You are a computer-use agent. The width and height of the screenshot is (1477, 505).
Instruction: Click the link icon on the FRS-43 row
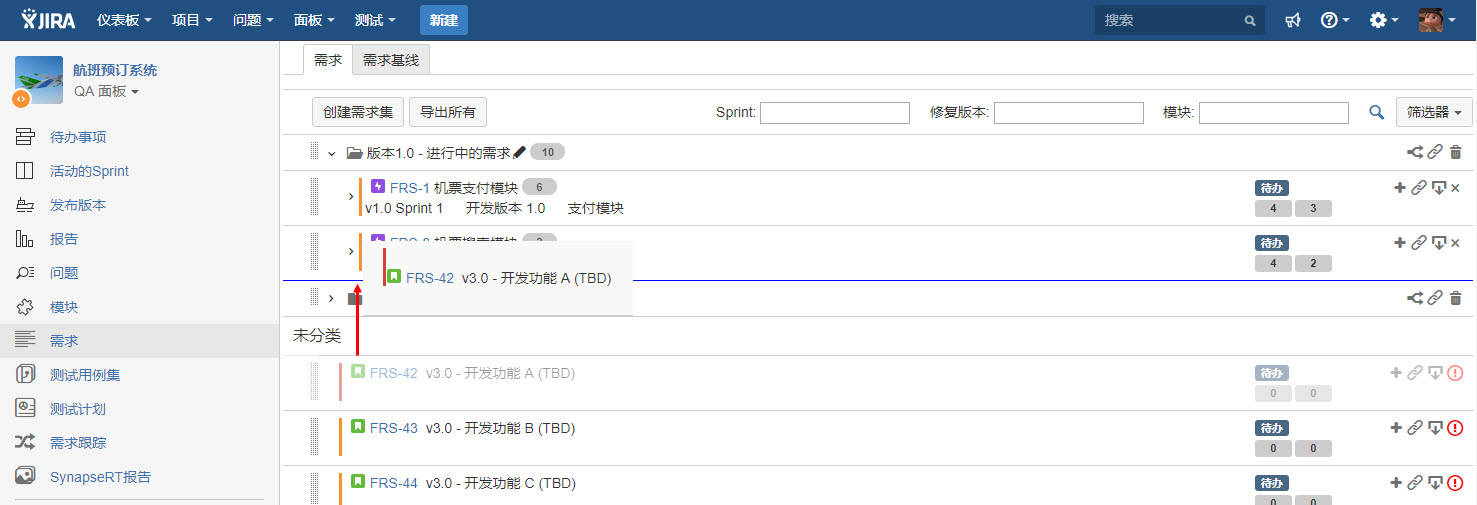tap(1415, 428)
